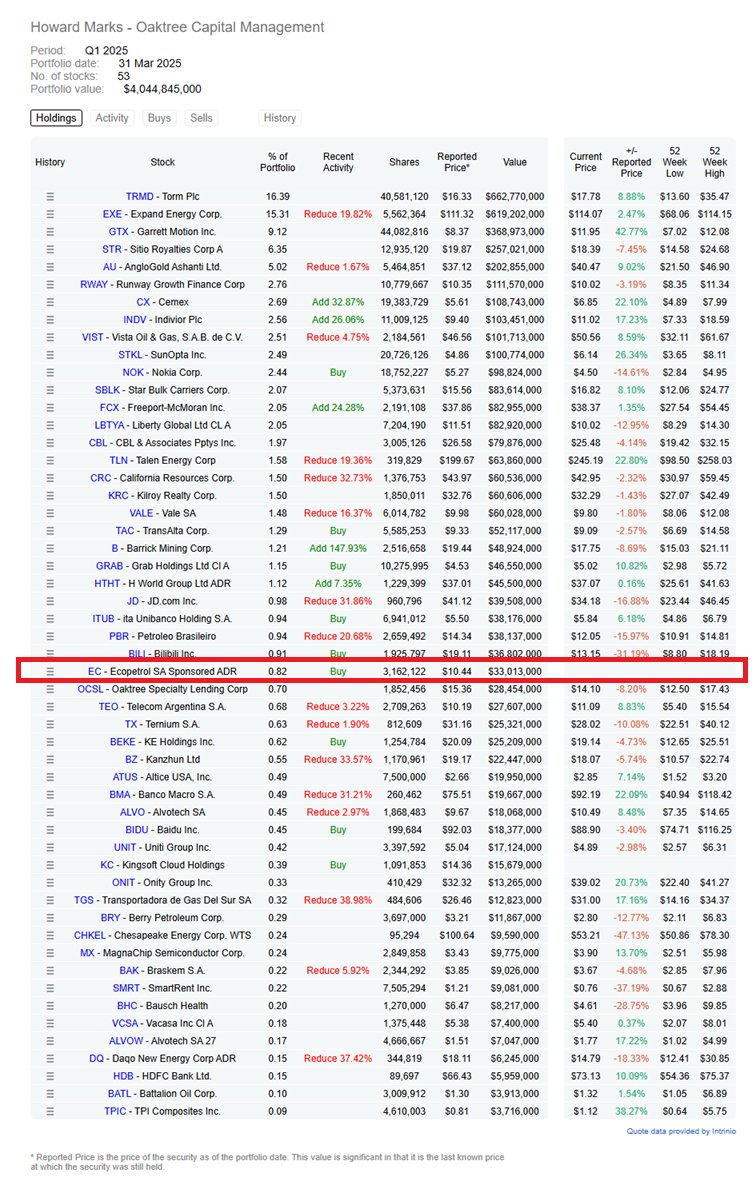The height and width of the screenshot is (1193, 756).
Task: Sort by the Value column header
Action: pyautogui.click(x=515, y=162)
